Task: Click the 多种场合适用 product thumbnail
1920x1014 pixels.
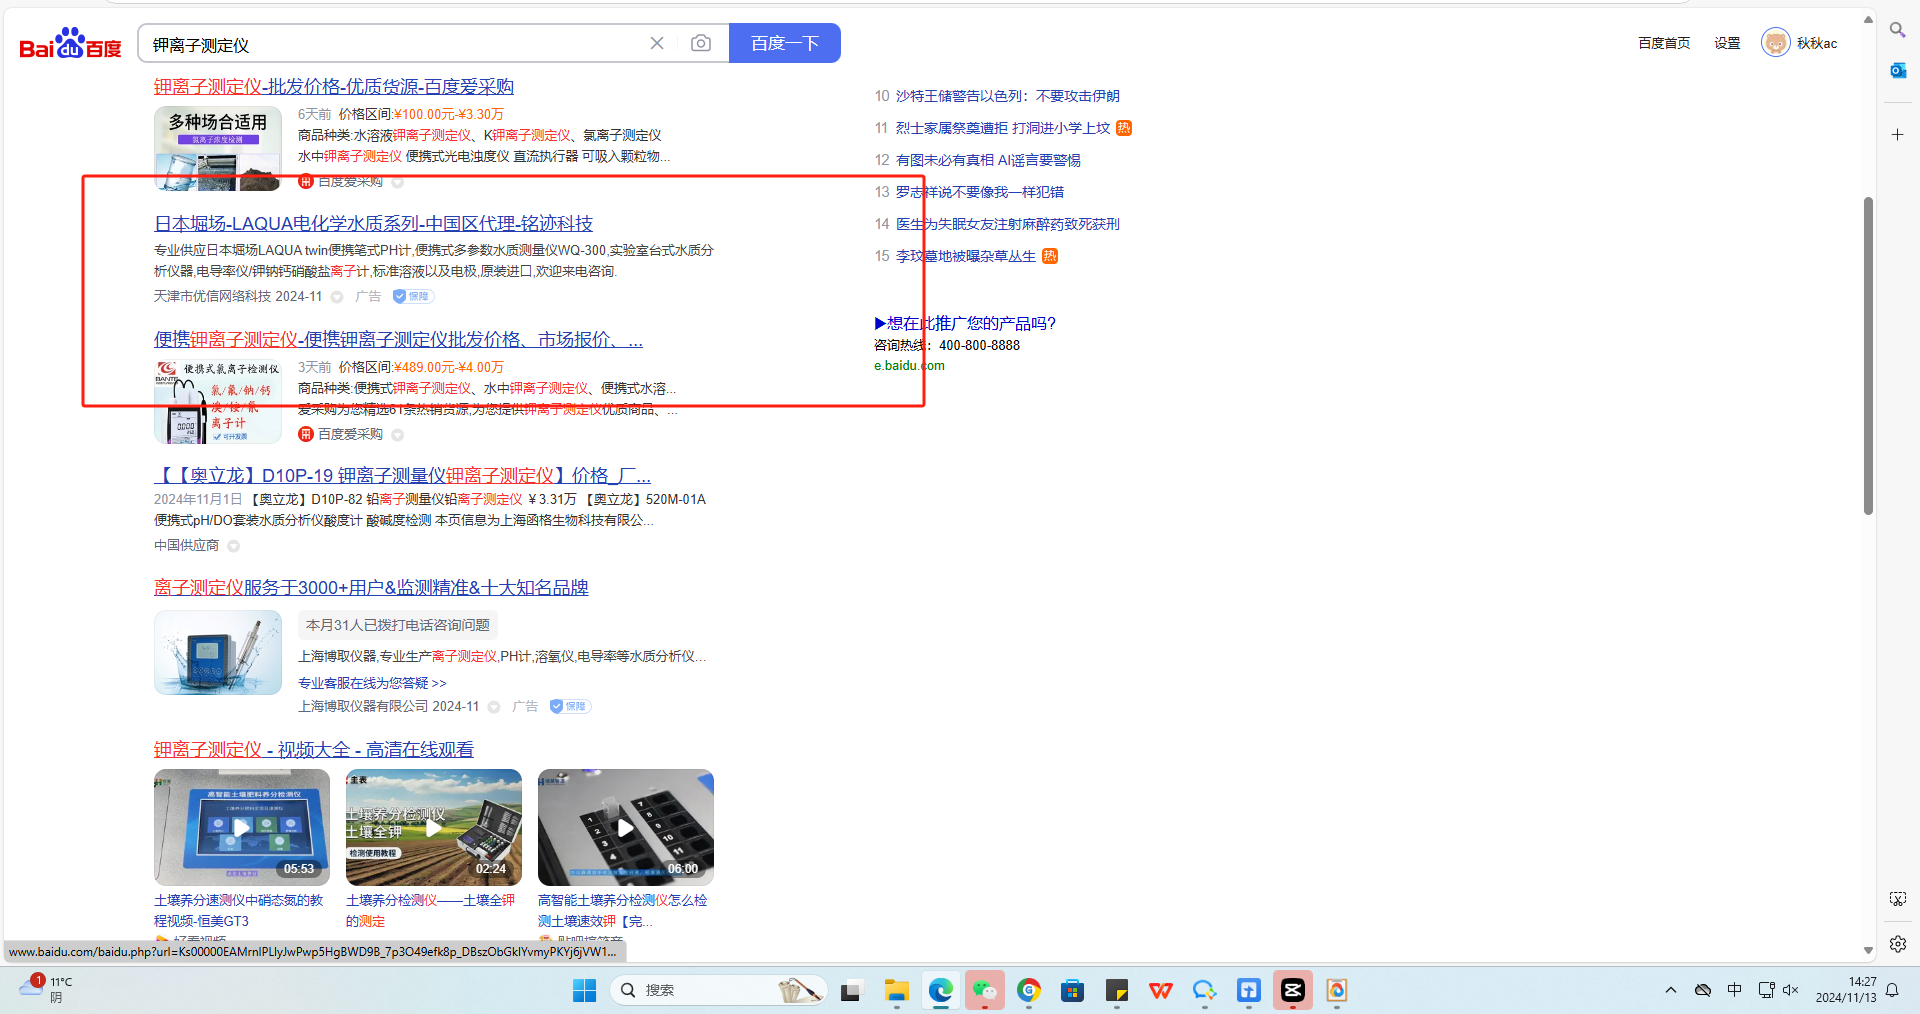Action: (x=218, y=148)
